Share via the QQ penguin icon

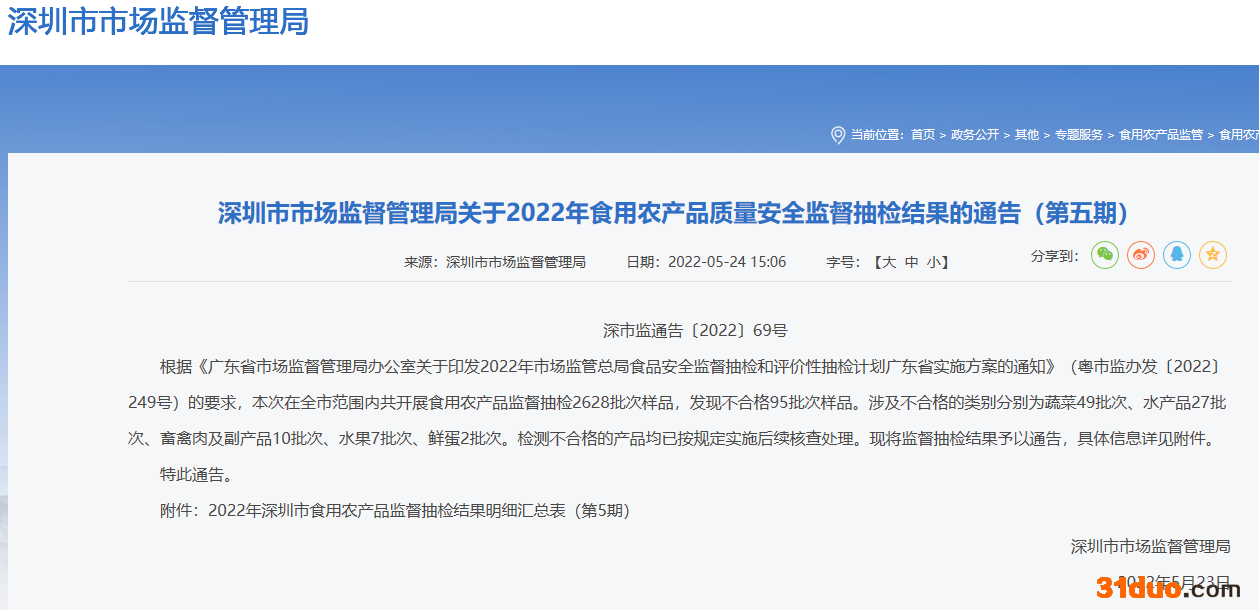(x=1176, y=255)
